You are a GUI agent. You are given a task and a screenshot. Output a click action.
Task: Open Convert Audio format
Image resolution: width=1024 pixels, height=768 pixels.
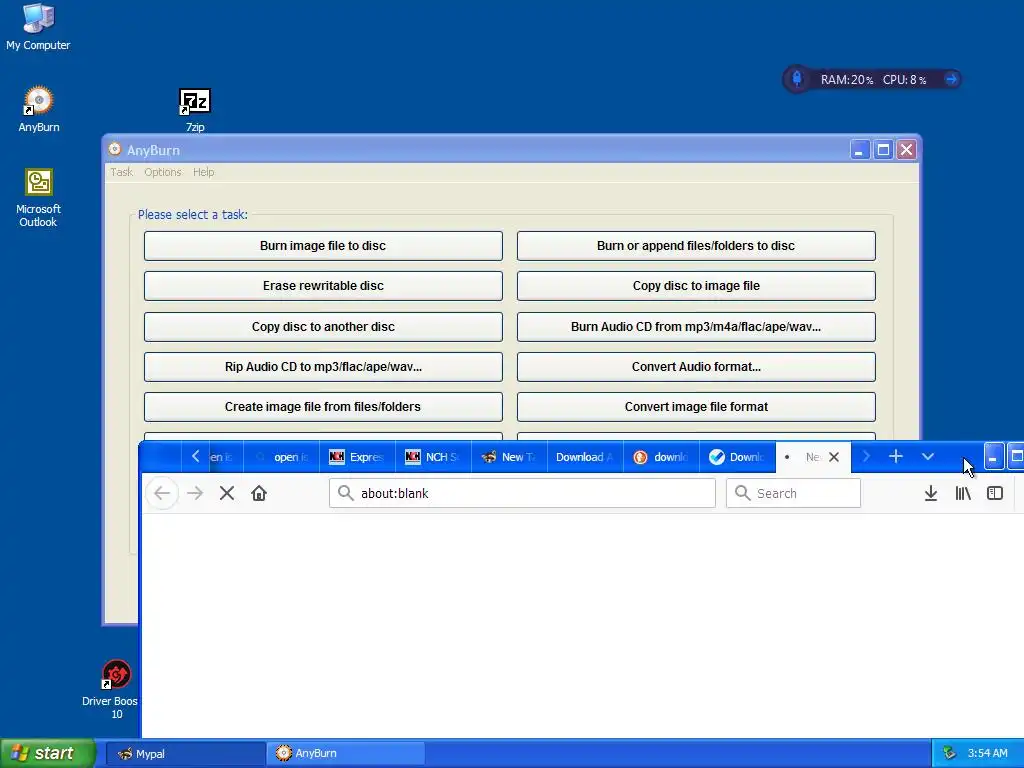click(x=696, y=366)
